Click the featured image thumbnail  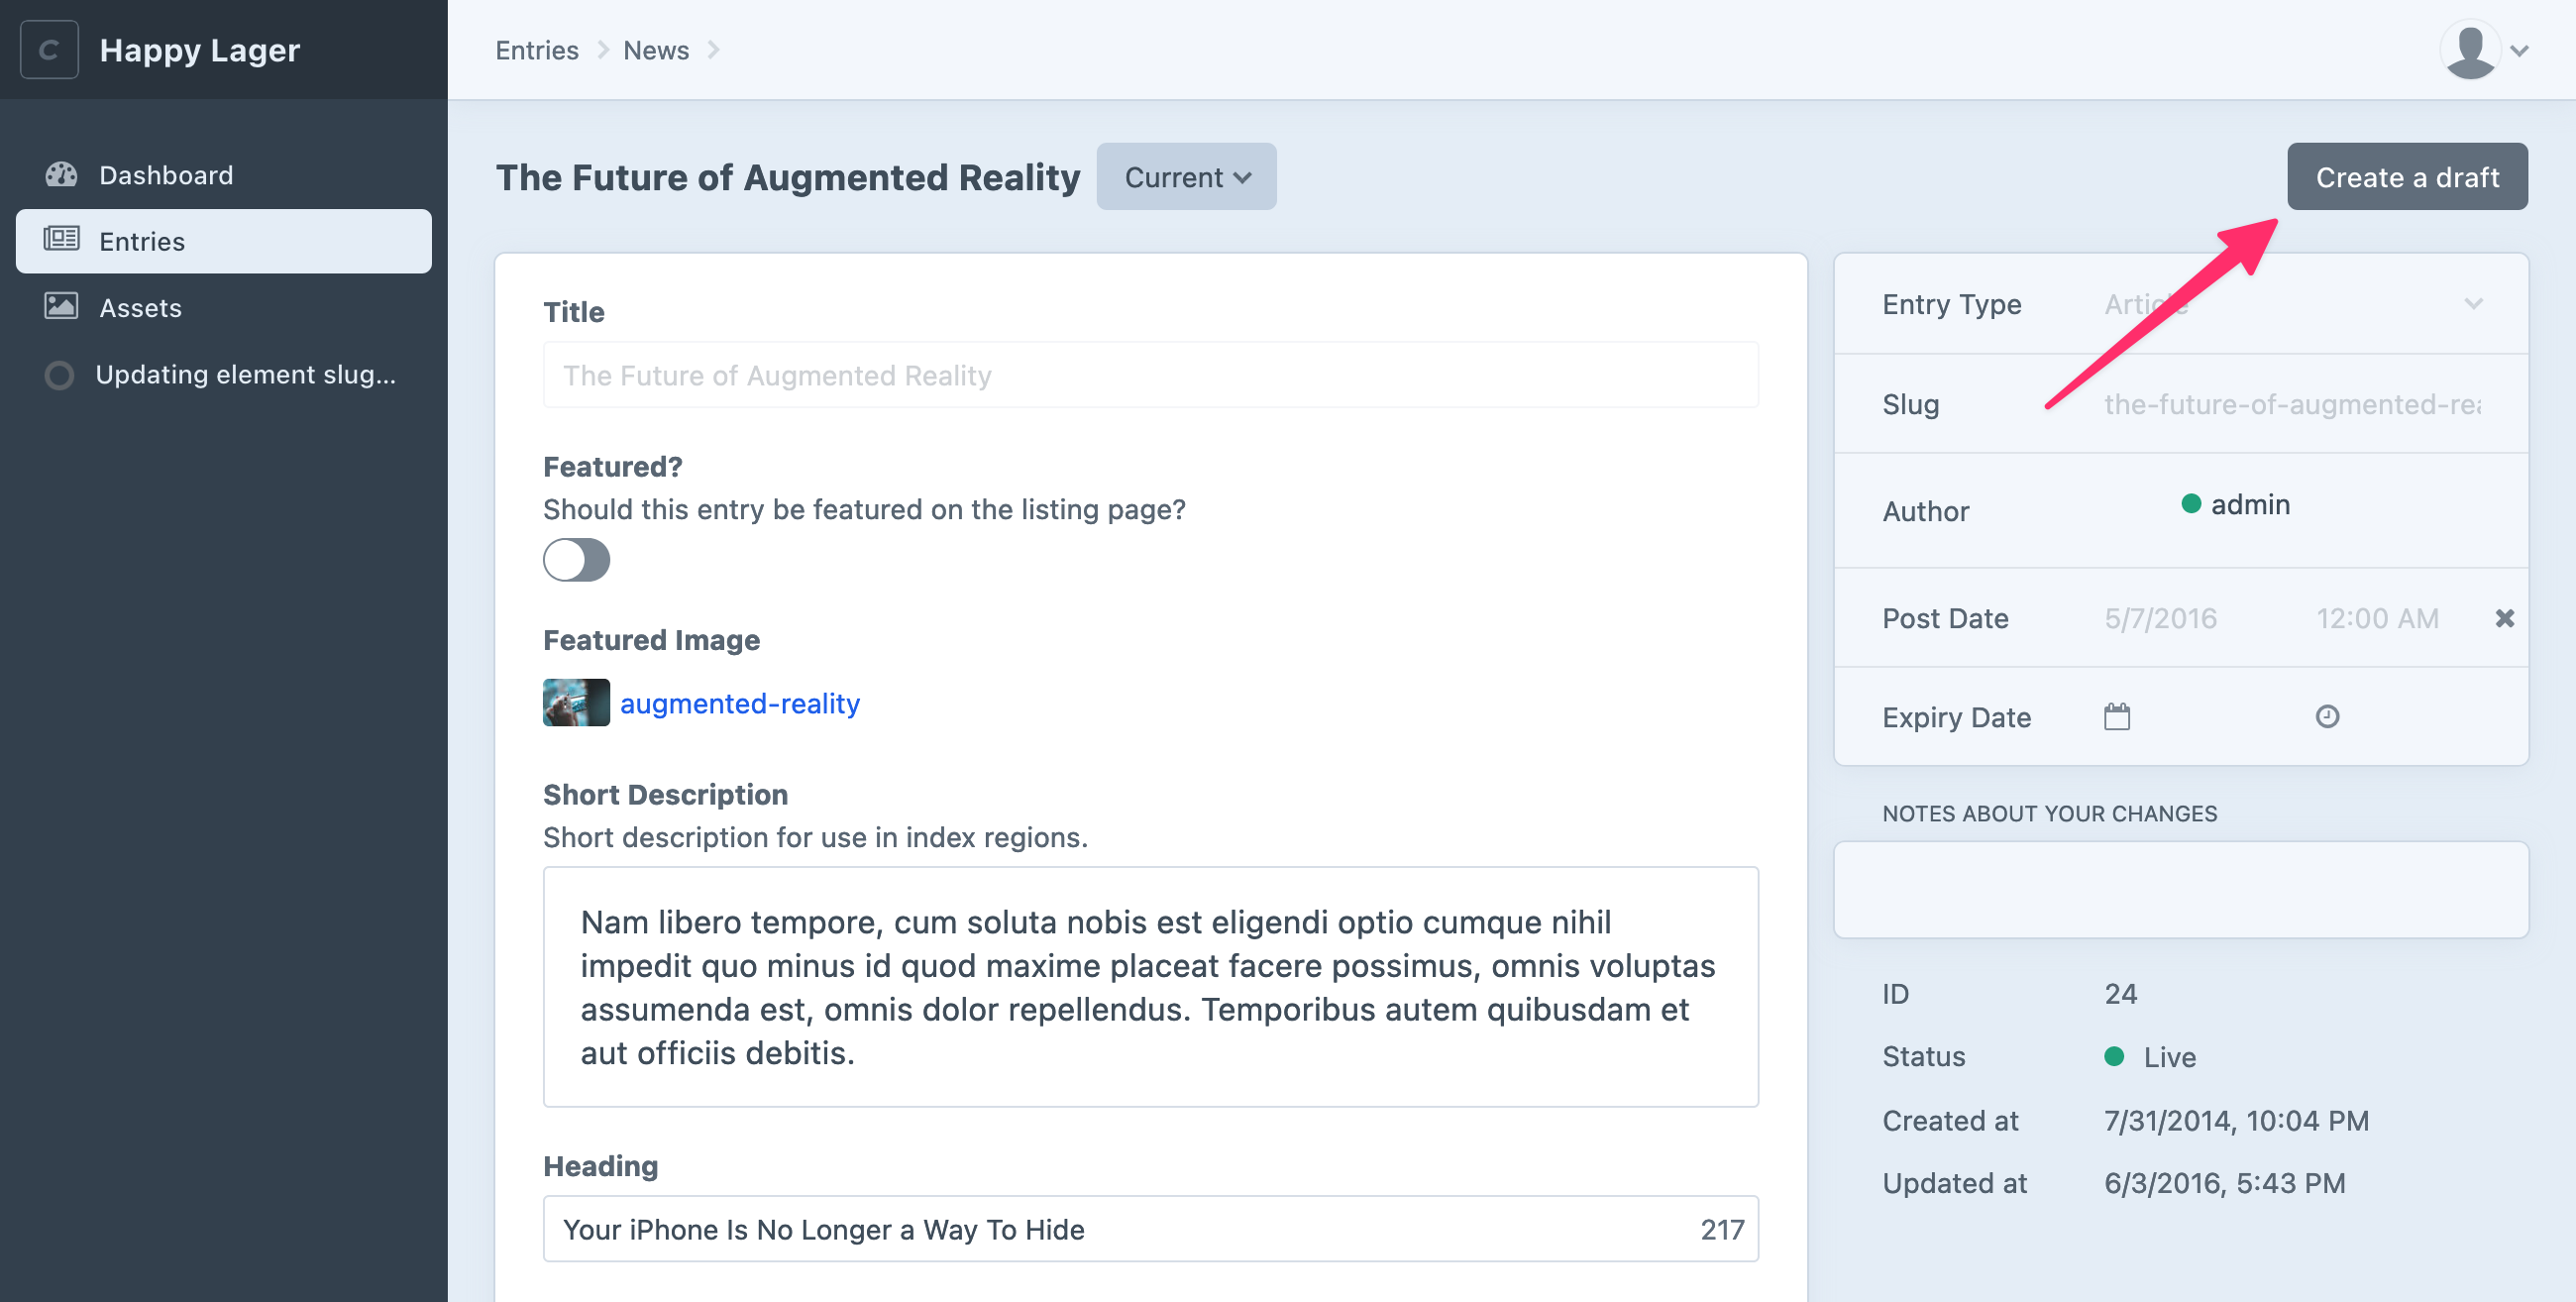coord(576,702)
